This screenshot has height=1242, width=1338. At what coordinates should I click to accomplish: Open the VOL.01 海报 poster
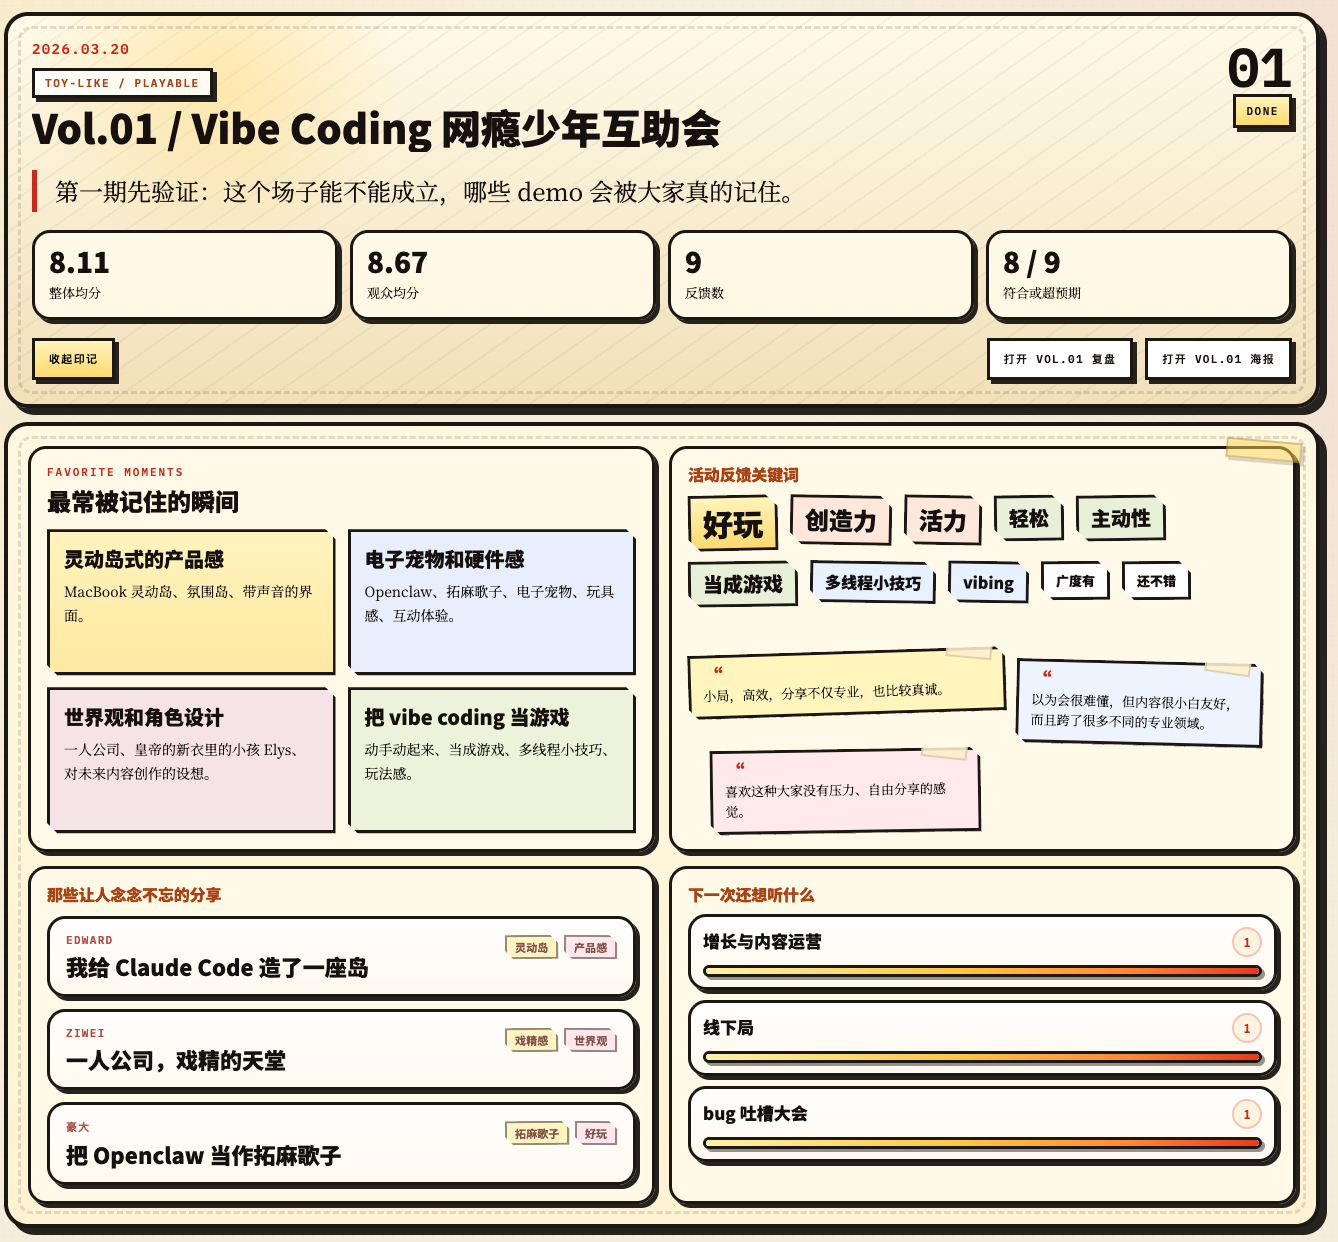tap(1217, 360)
